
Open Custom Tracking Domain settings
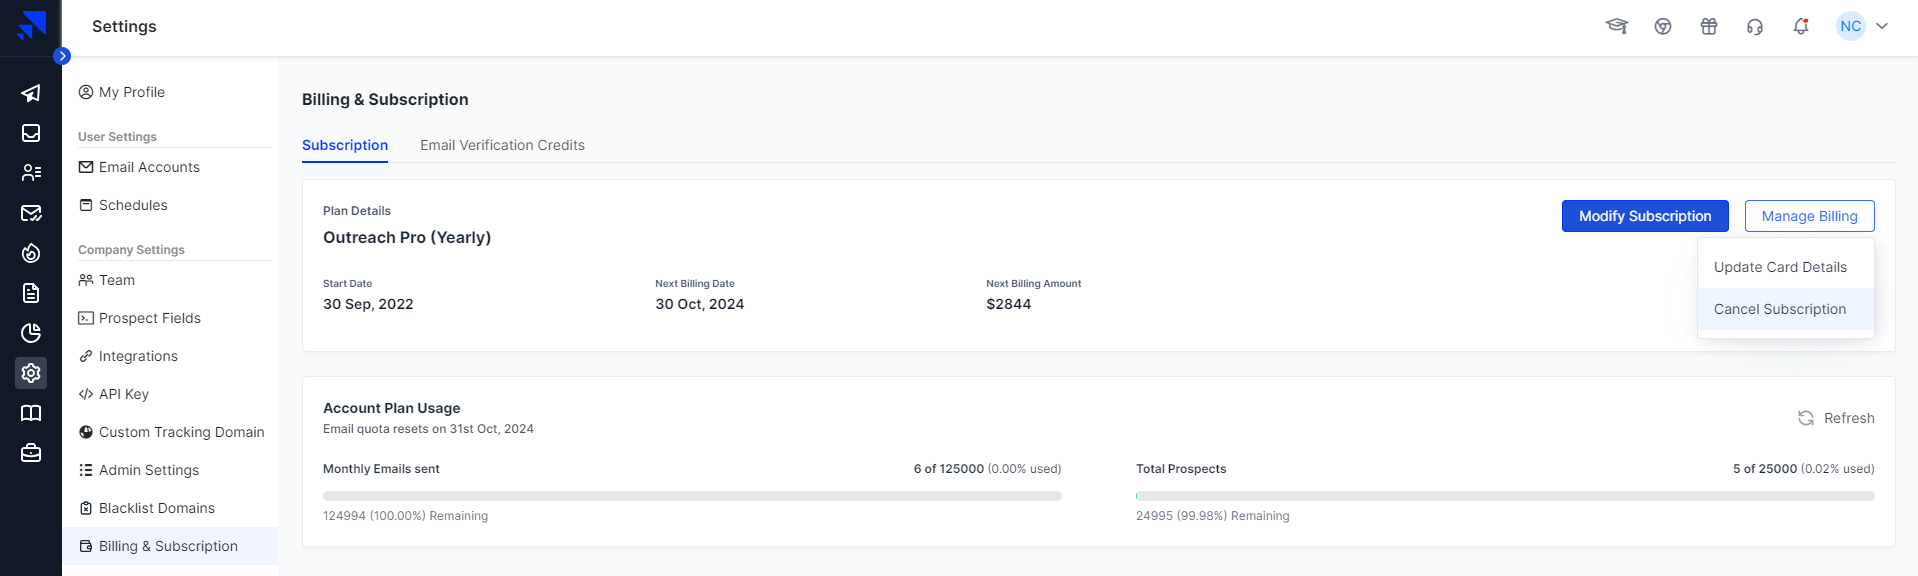(x=172, y=432)
